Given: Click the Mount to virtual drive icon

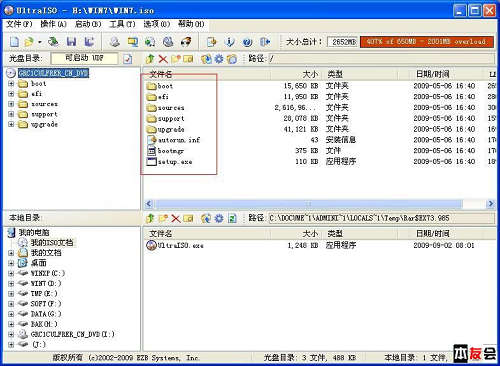Looking at the screenshot, I should click(x=168, y=42).
